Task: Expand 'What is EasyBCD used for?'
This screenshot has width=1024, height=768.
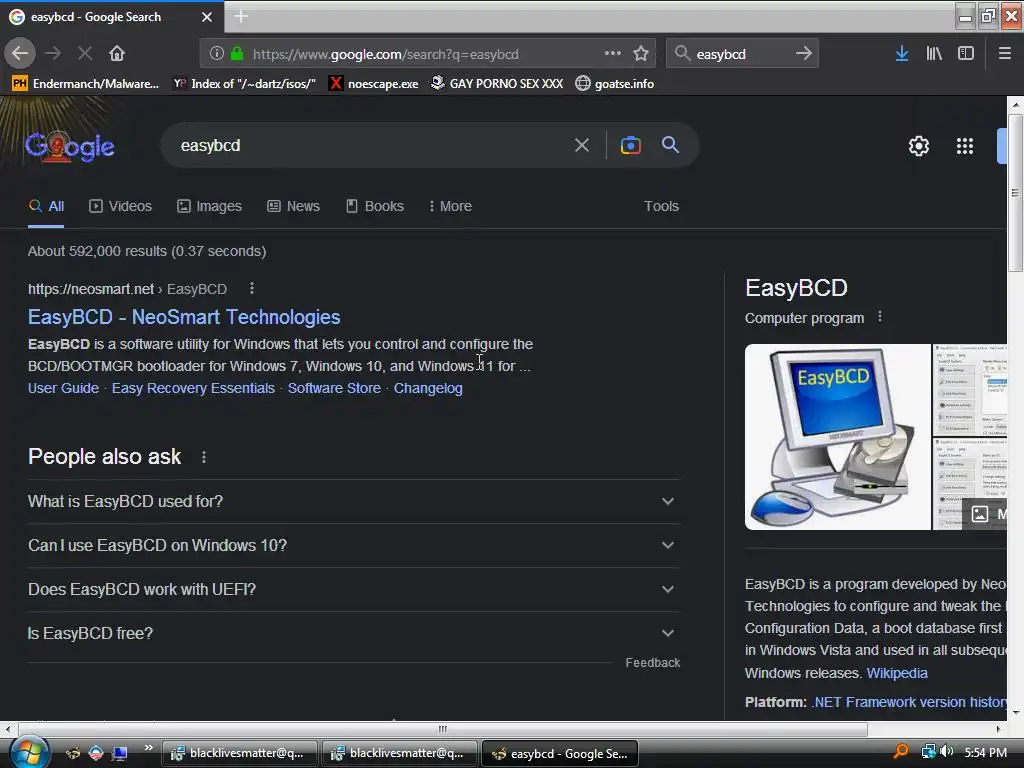Action: click(x=353, y=501)
